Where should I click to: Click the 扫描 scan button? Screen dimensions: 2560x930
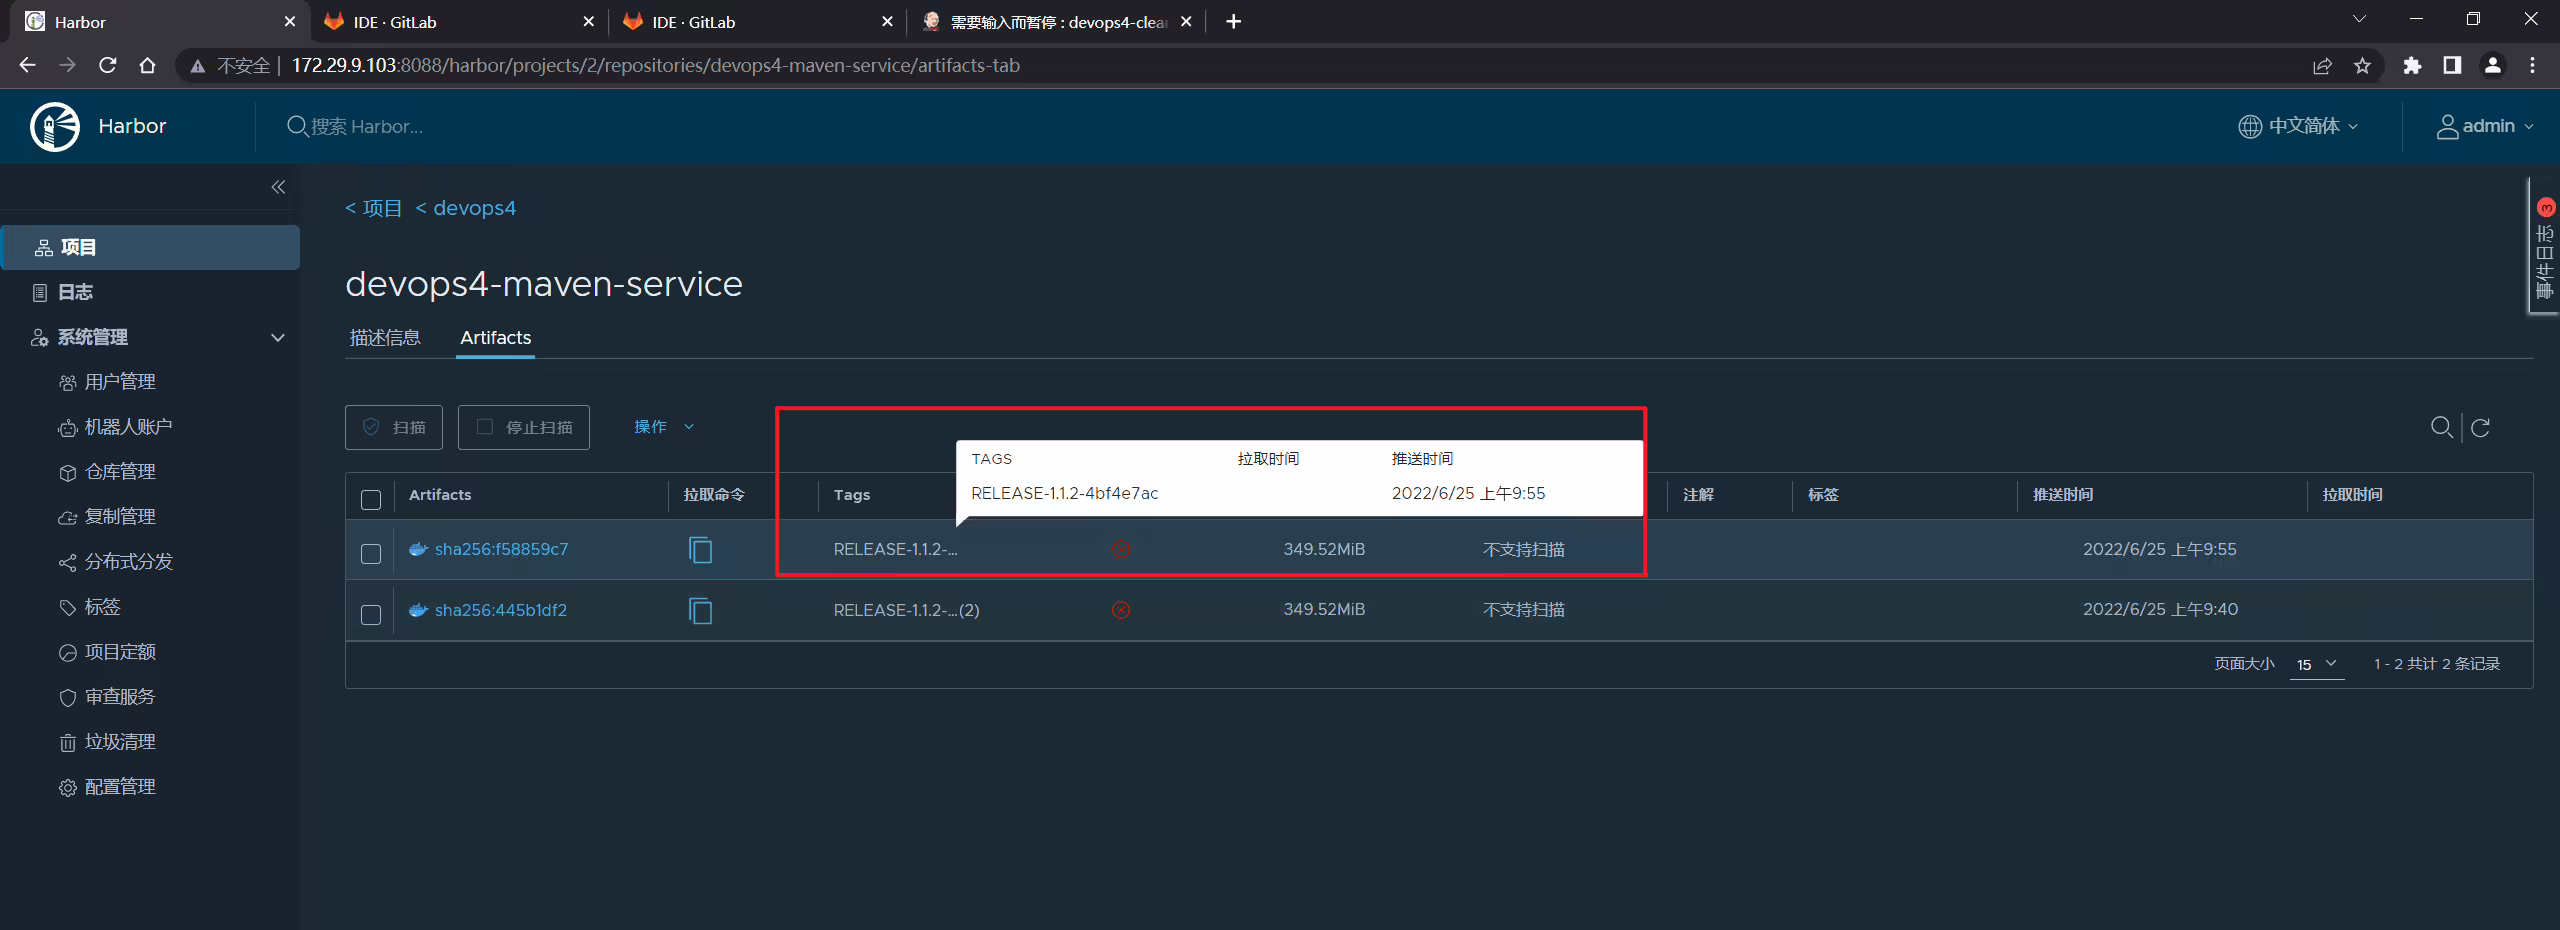[394, 427]
